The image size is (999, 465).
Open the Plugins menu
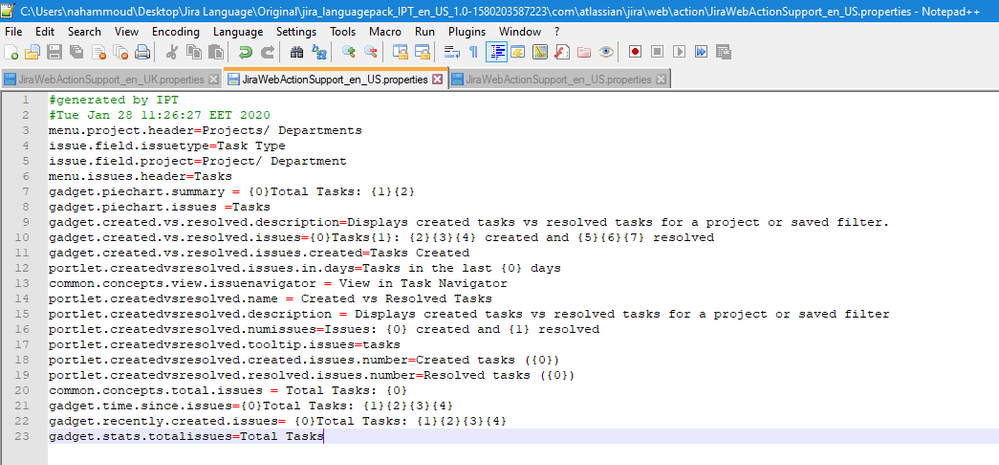pyautogui.click(x=466, y=31)
